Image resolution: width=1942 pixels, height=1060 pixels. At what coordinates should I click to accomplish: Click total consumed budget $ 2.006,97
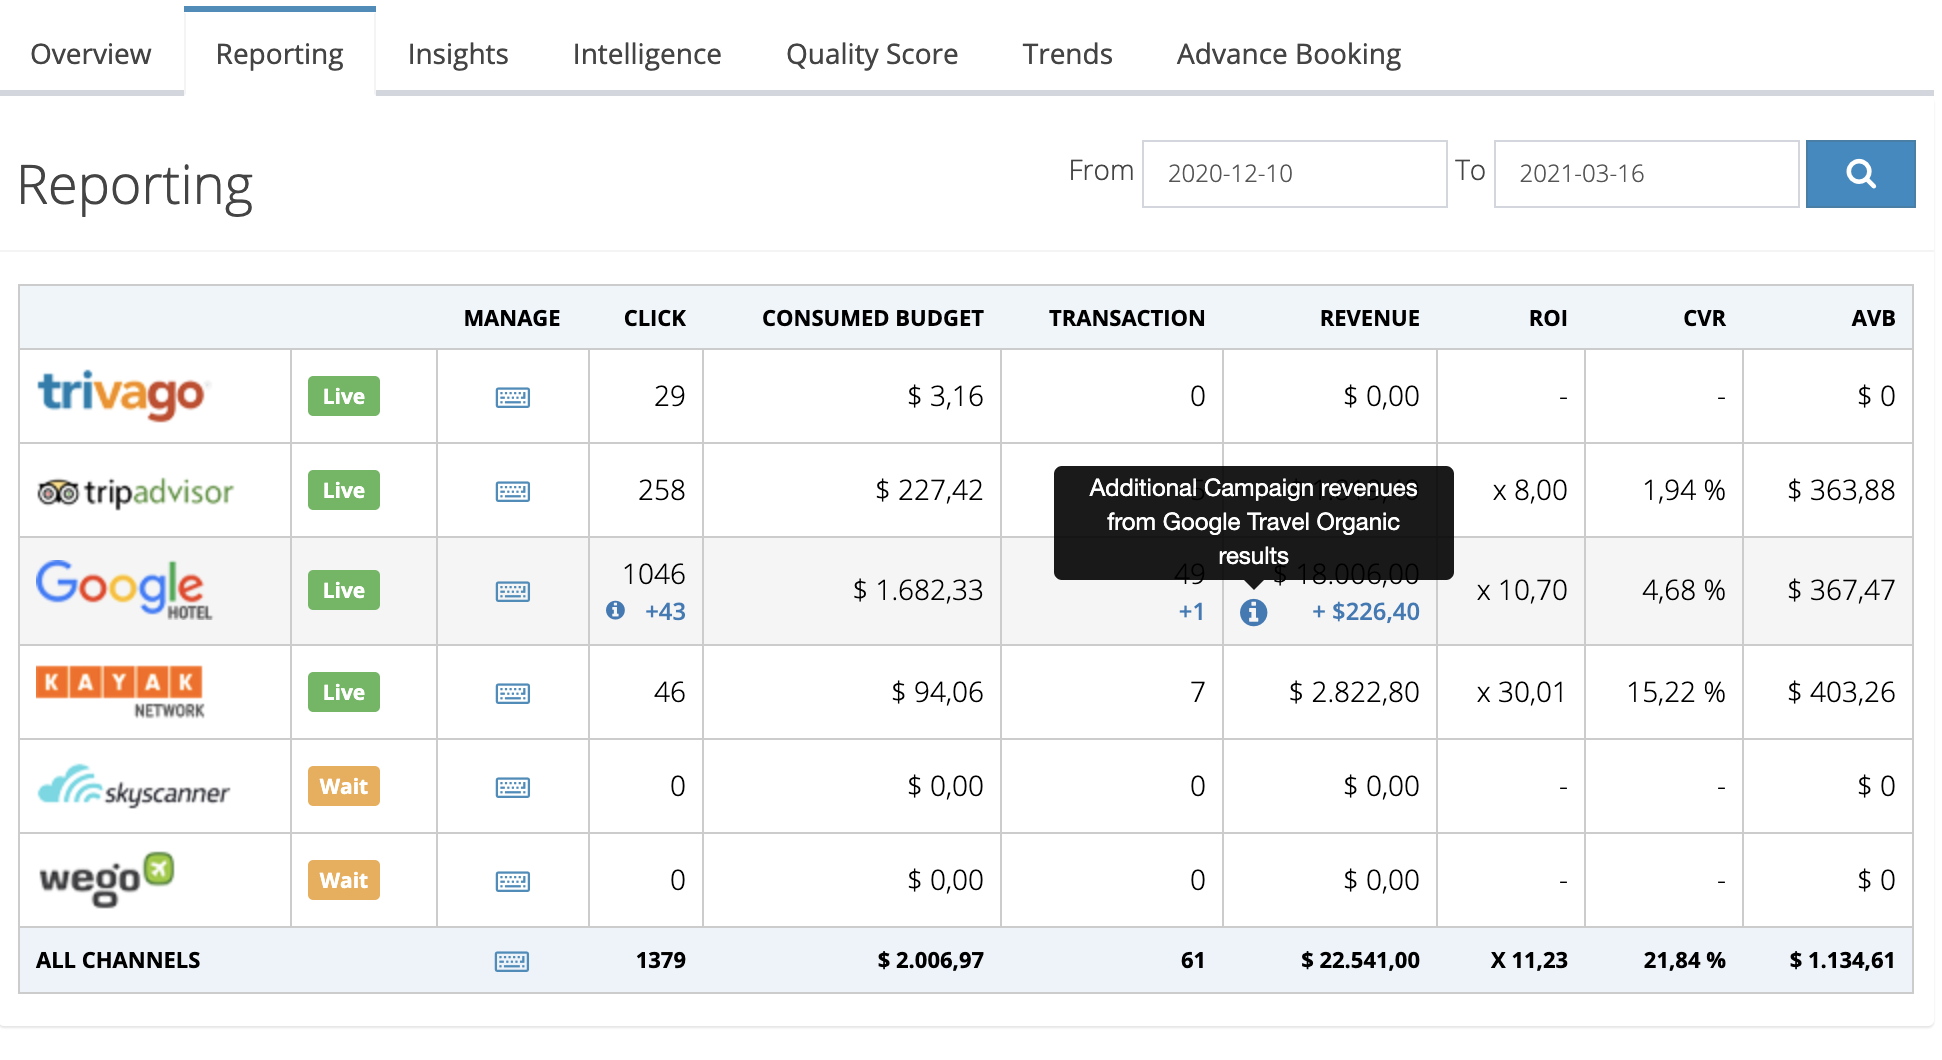point(931,960)
